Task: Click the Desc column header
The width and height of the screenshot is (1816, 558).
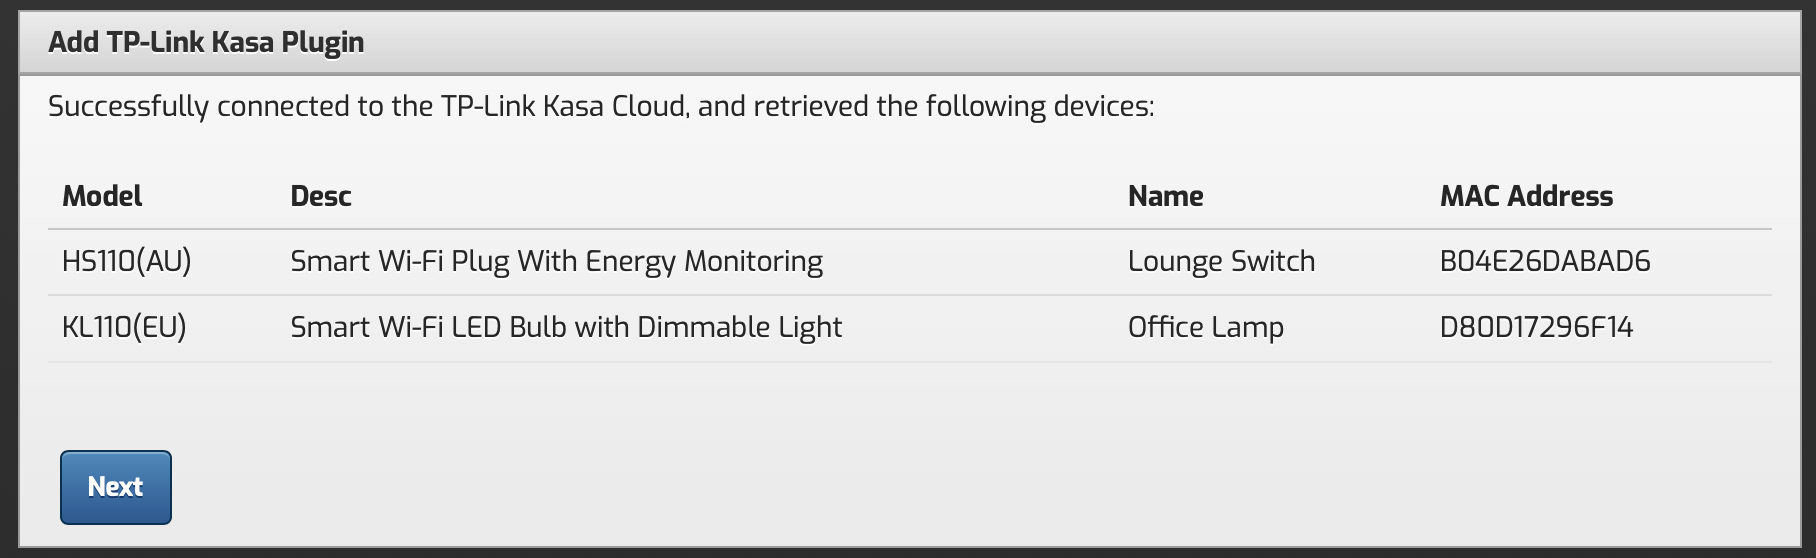Action: point(321,196)
